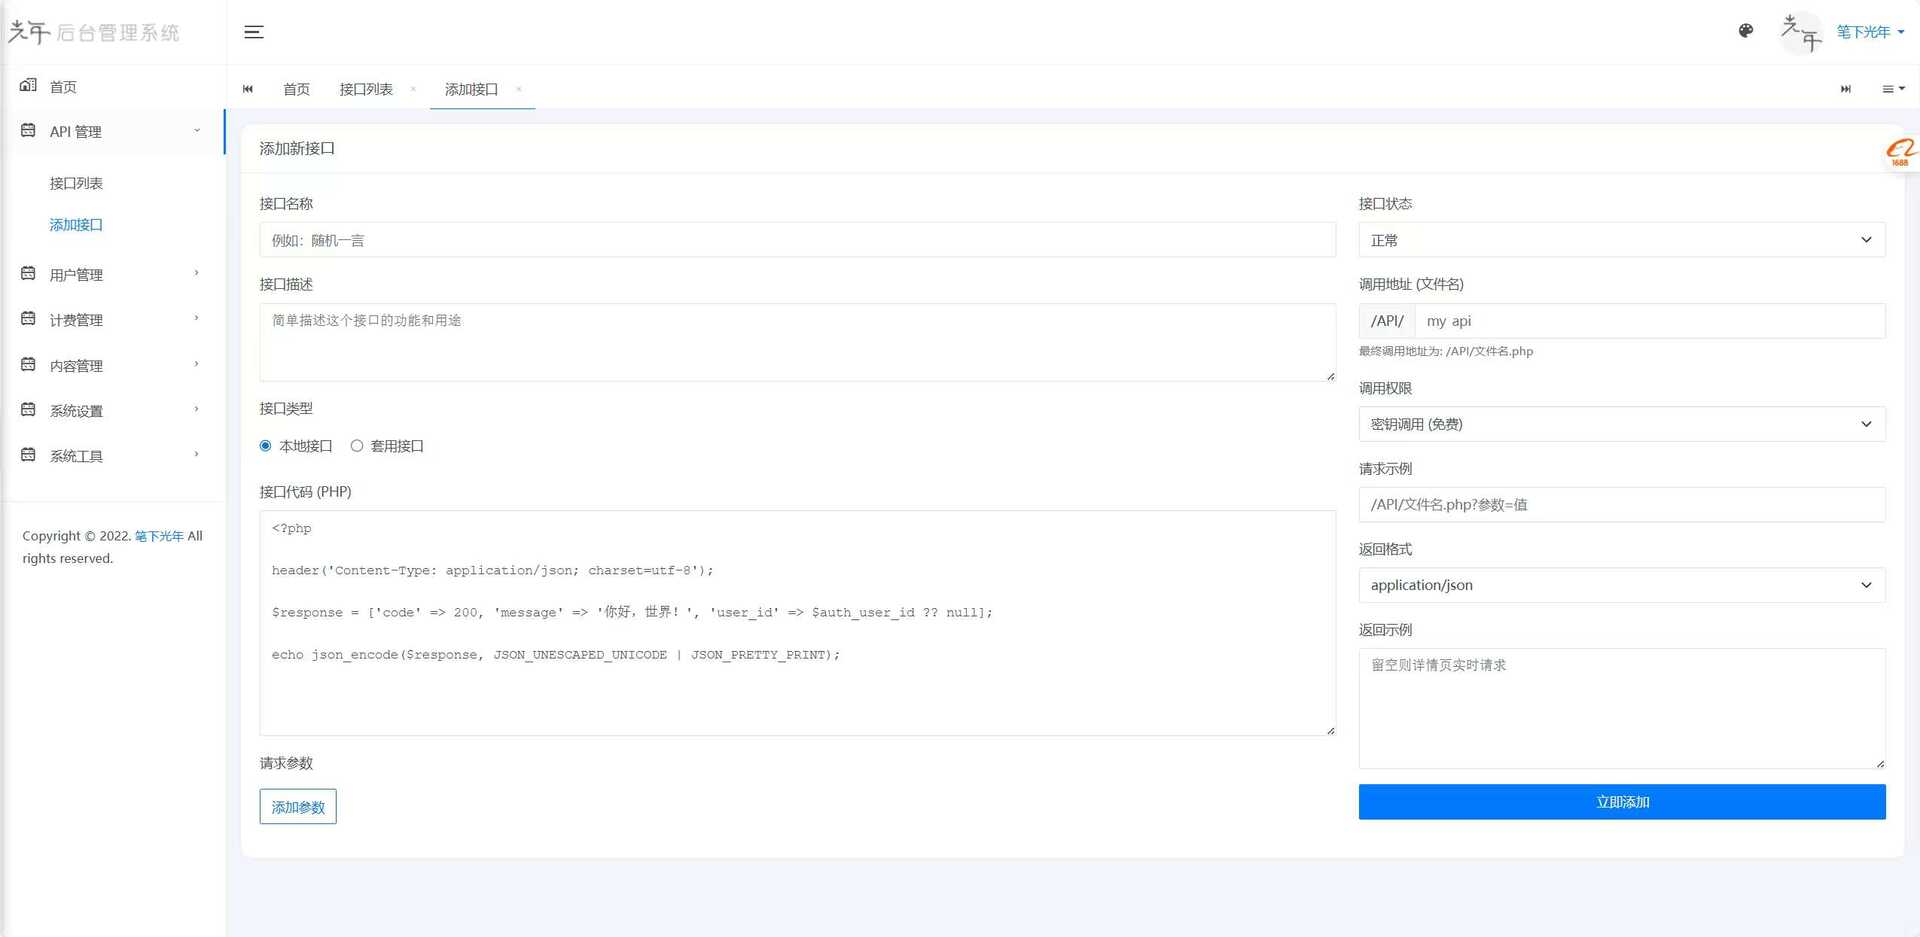Click the tab scroll-right icon
Viewport: 1920px width, 937px height.
1845,89
